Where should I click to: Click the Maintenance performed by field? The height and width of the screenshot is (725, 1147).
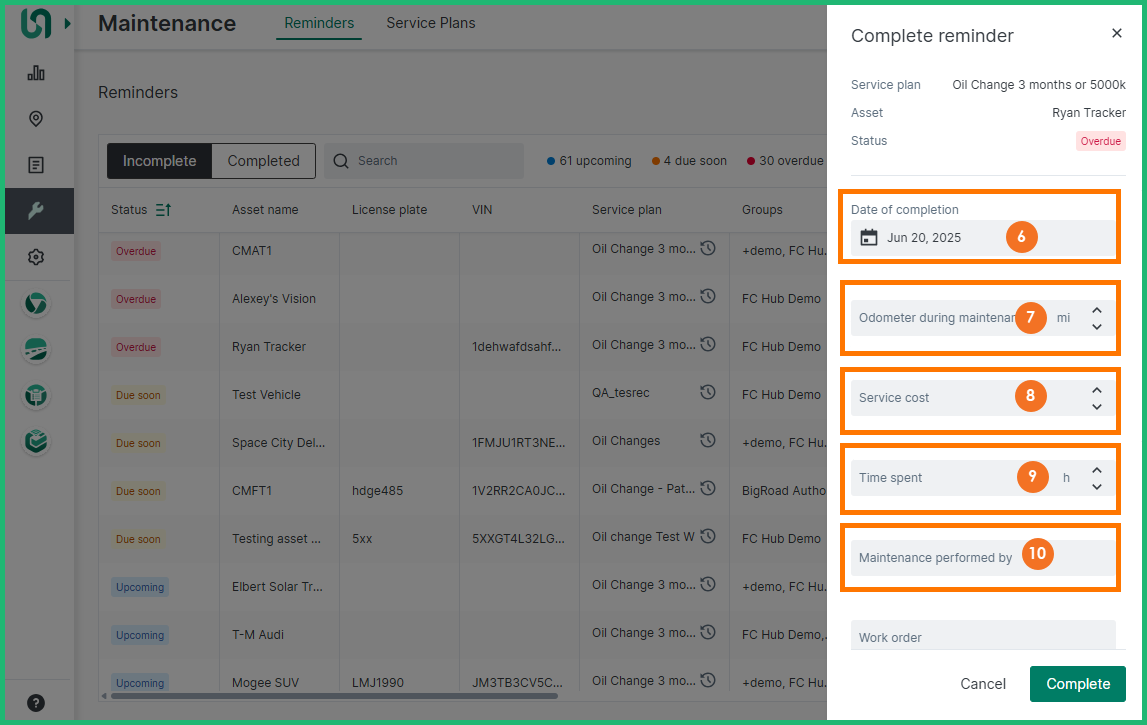tap(935, 558)
